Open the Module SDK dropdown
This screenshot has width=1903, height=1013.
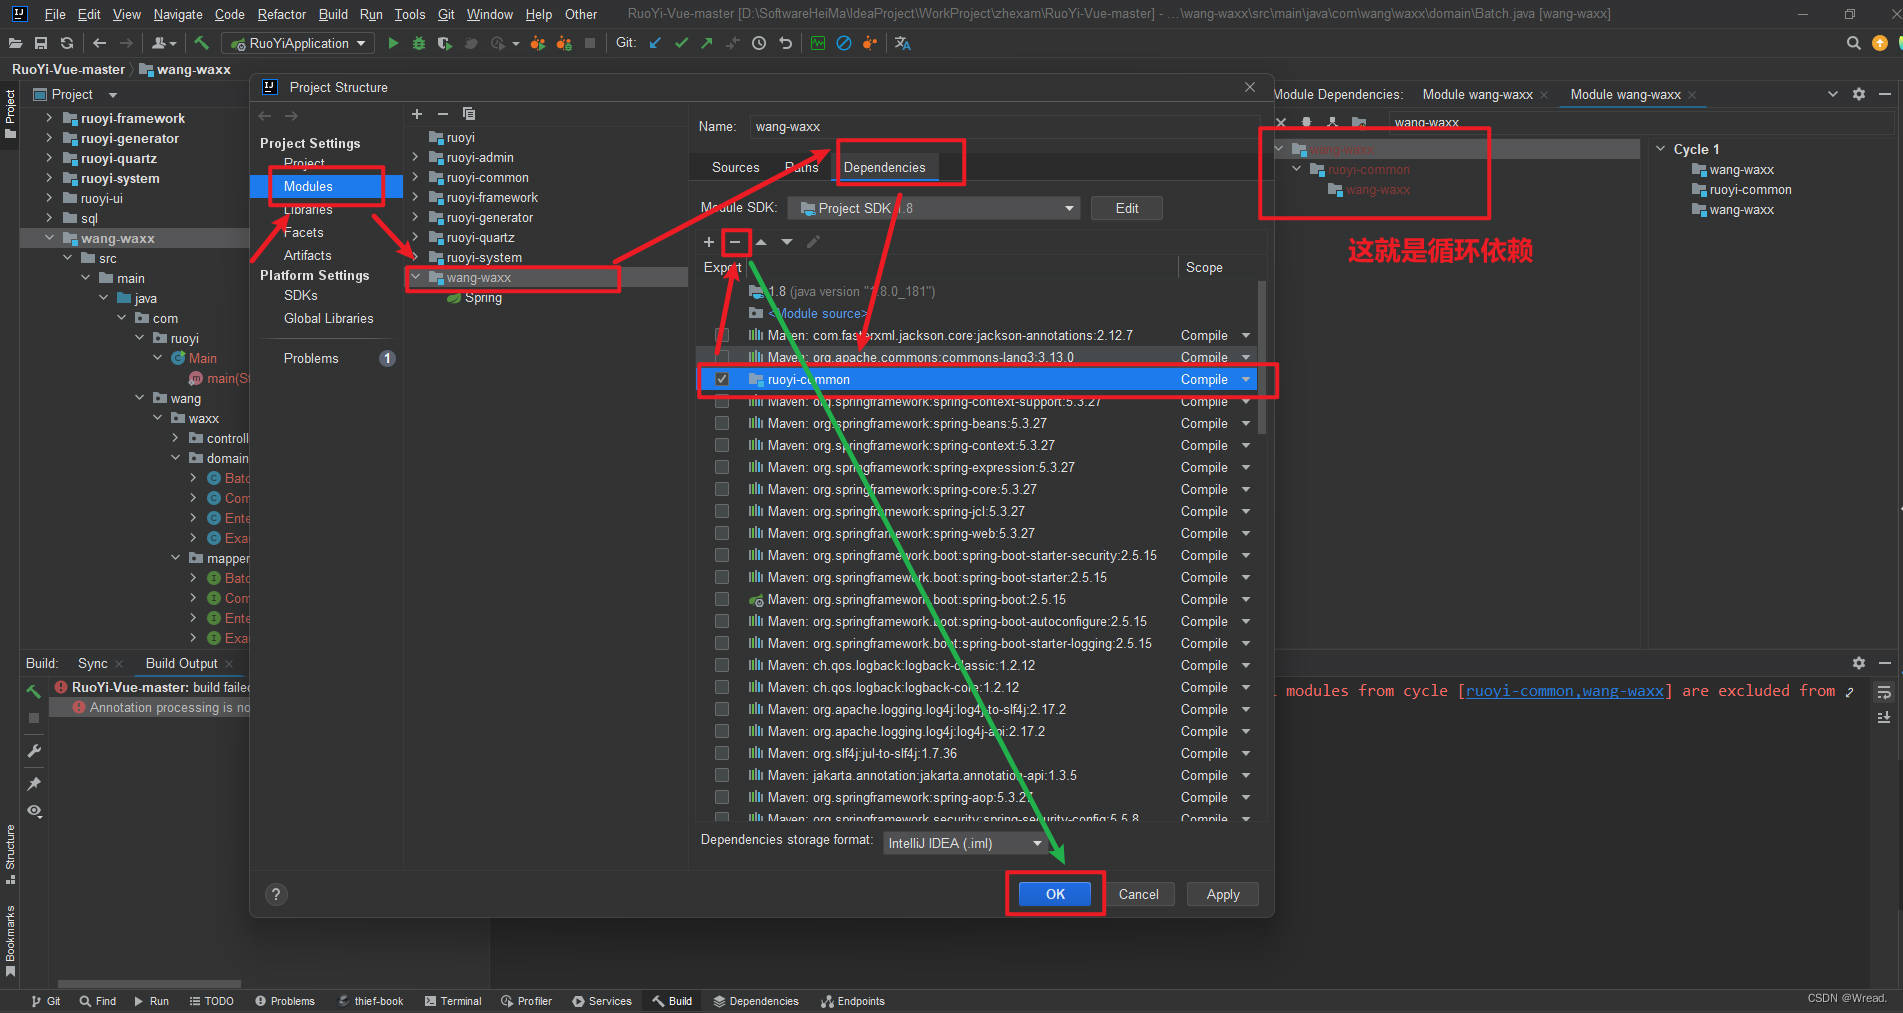[934, 208]
